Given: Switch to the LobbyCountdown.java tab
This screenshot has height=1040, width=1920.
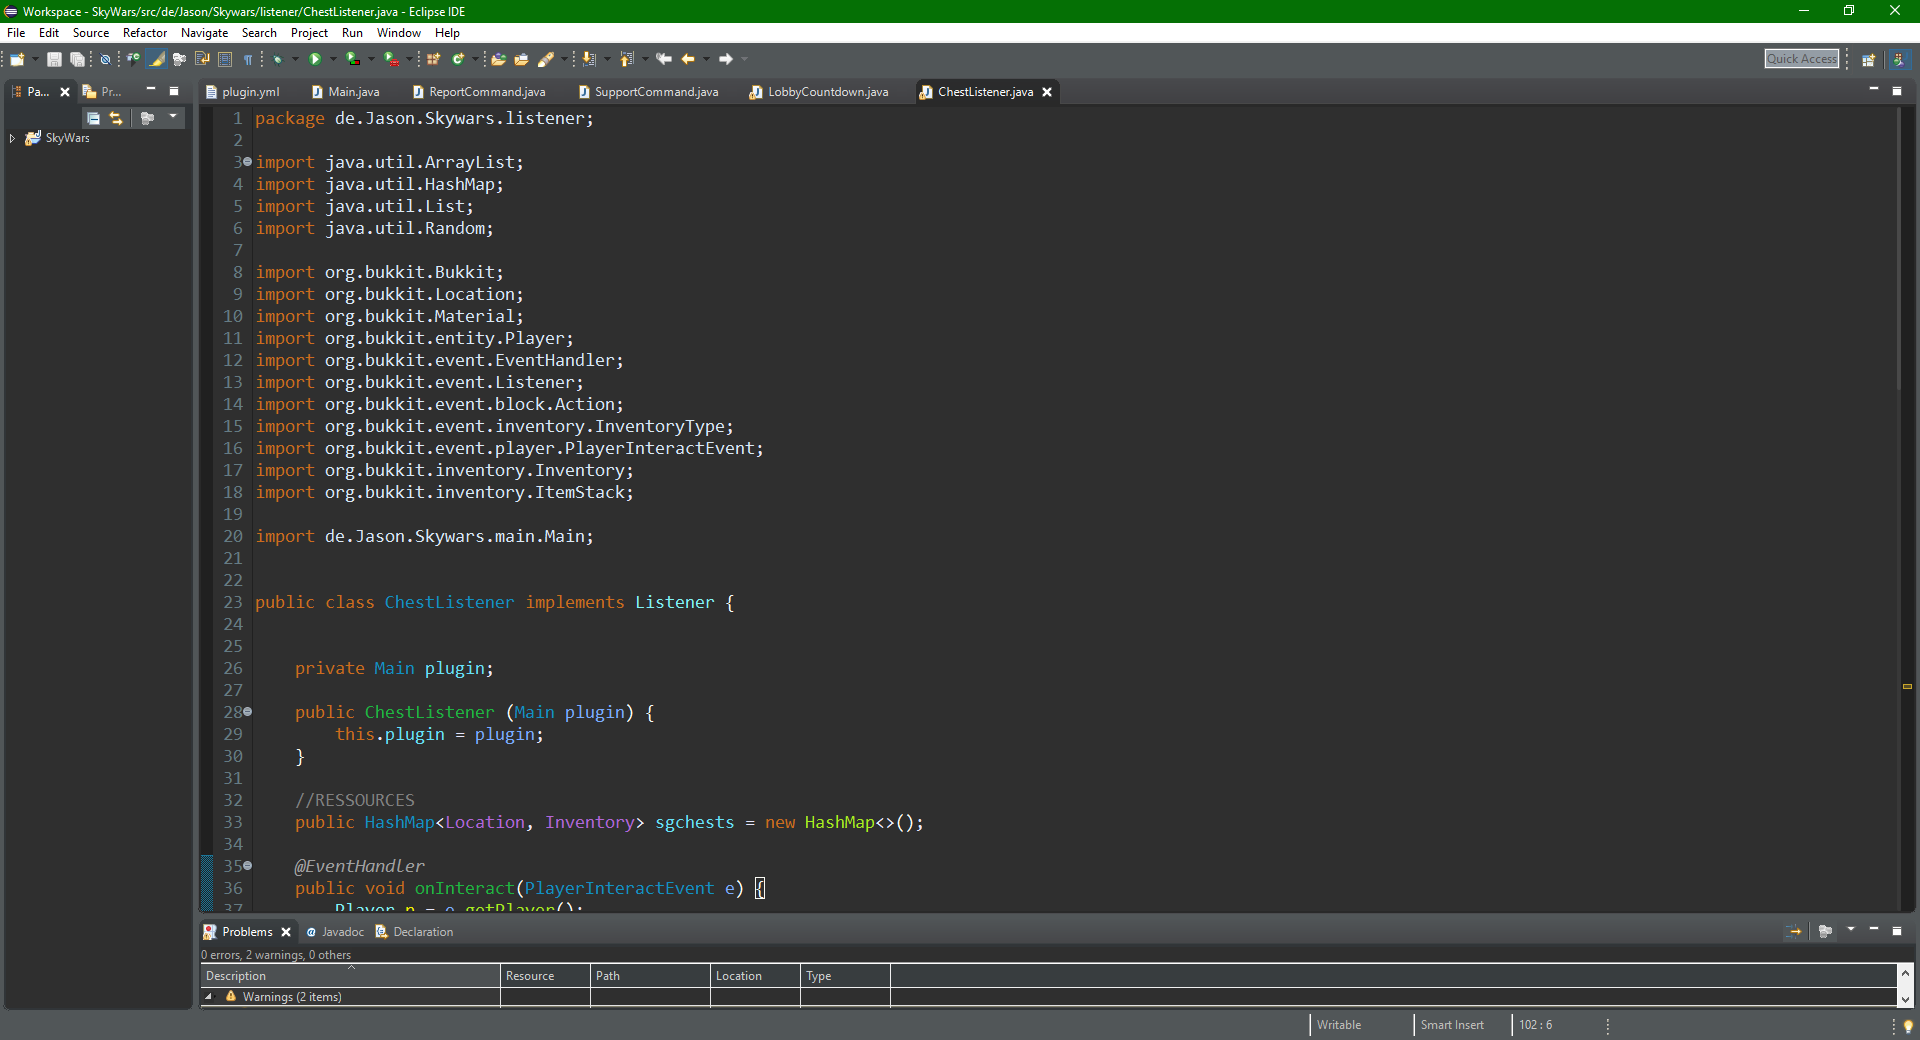Looking at the screenshot, I should [x=819, y=92].
